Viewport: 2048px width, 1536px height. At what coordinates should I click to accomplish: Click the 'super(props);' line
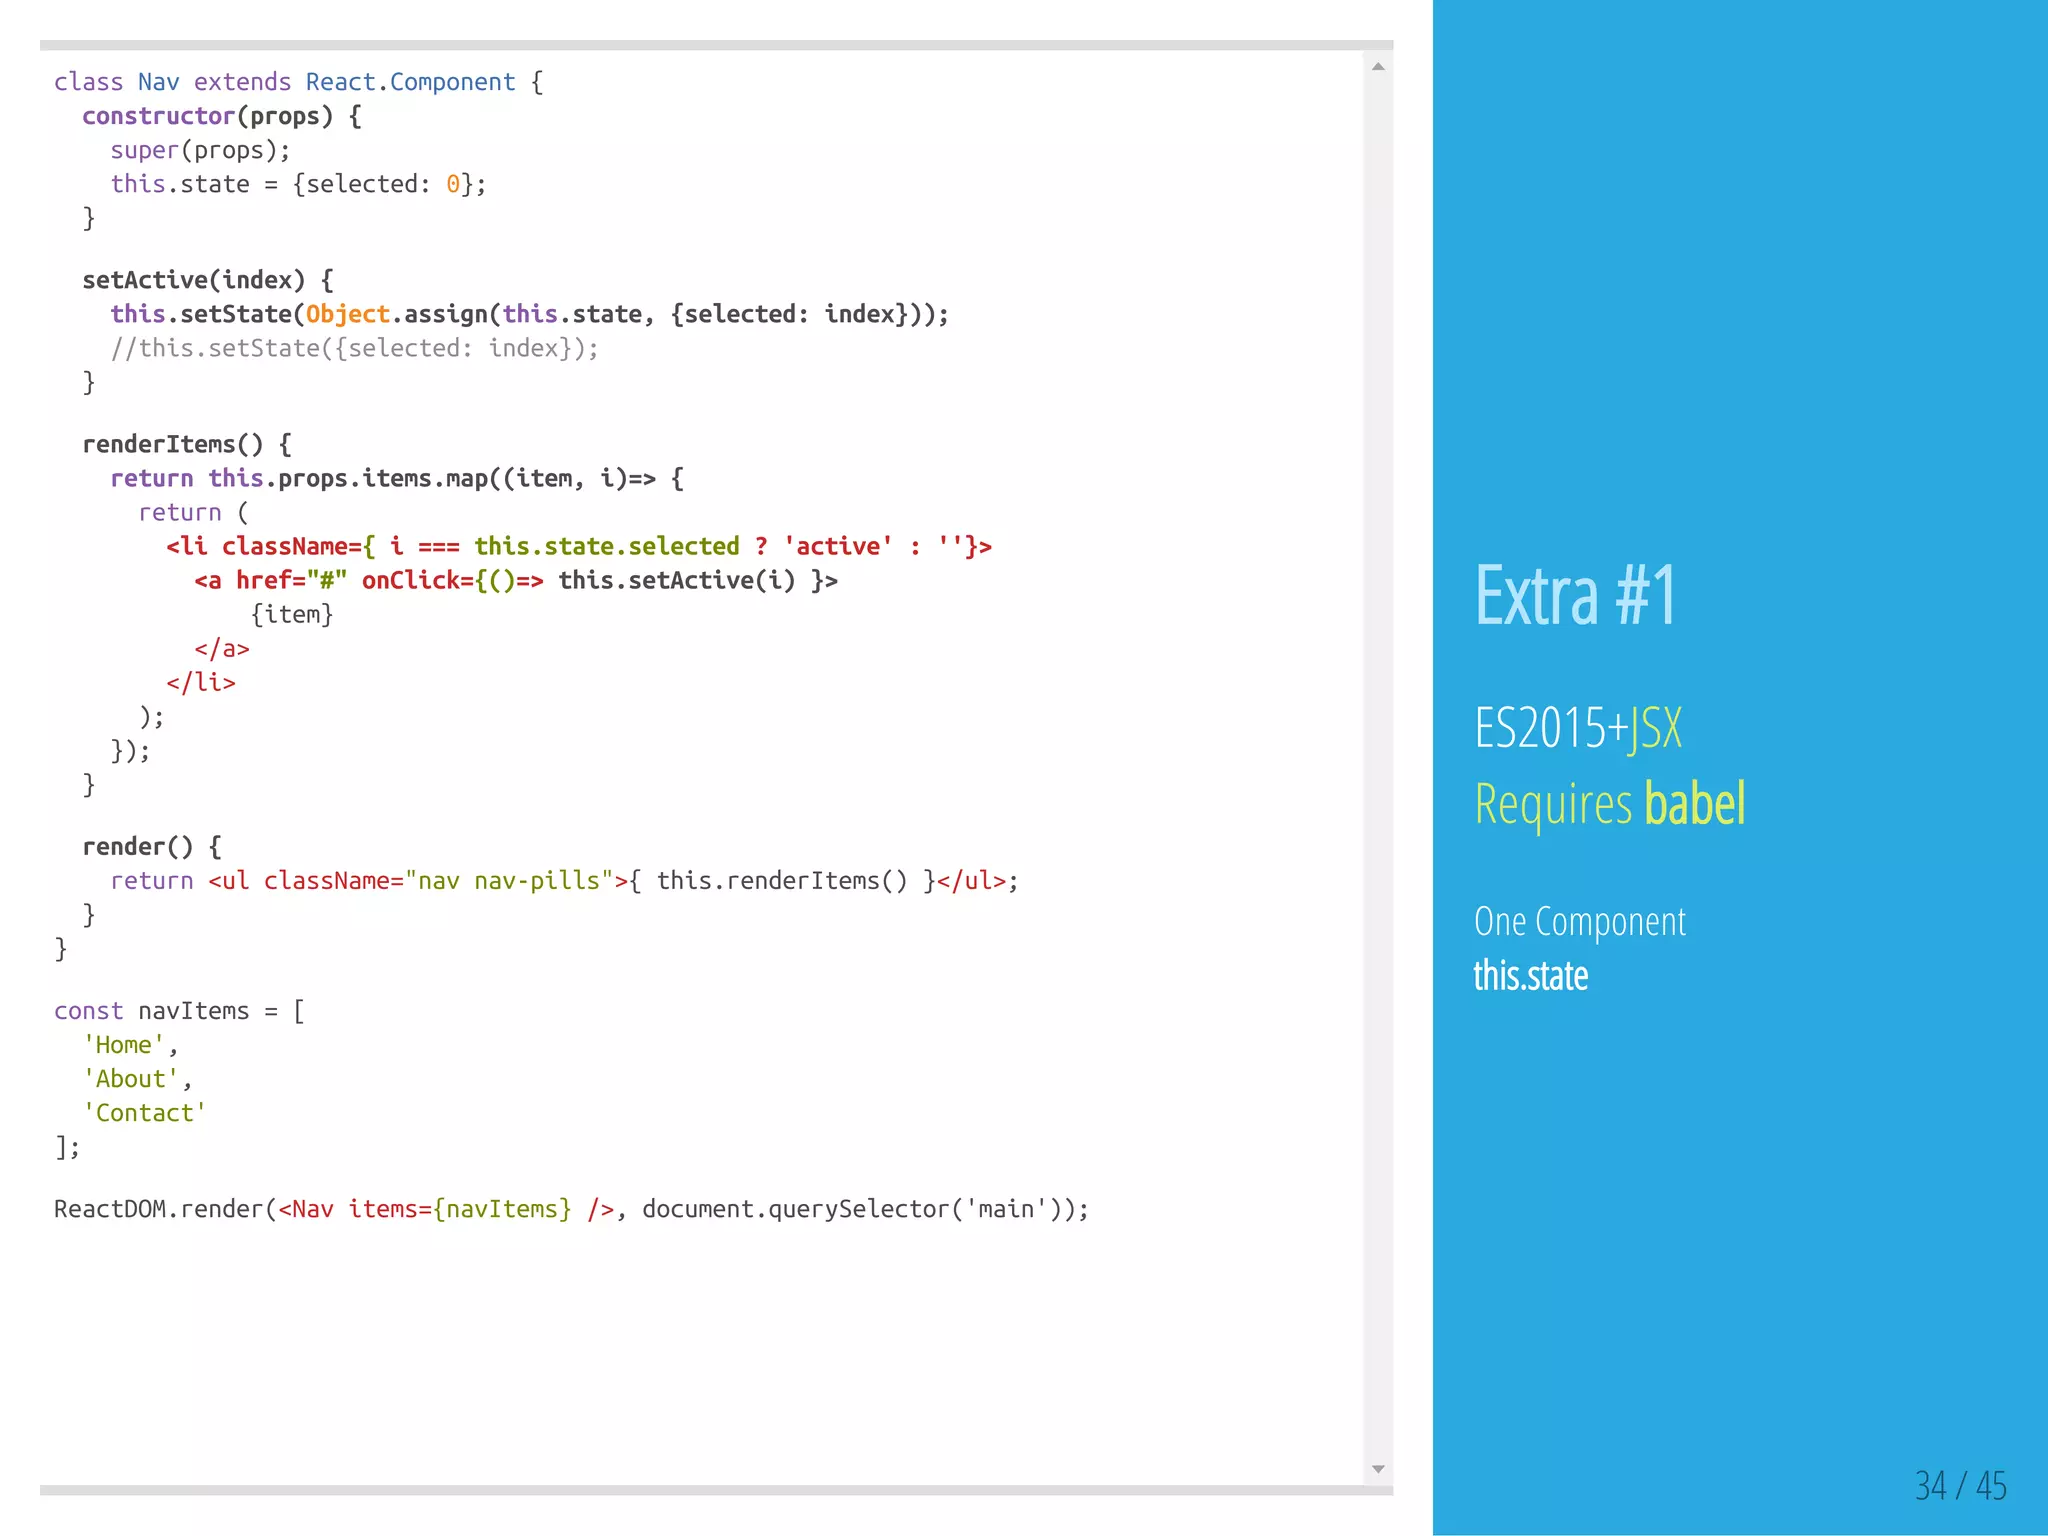(x=200, y=150)
